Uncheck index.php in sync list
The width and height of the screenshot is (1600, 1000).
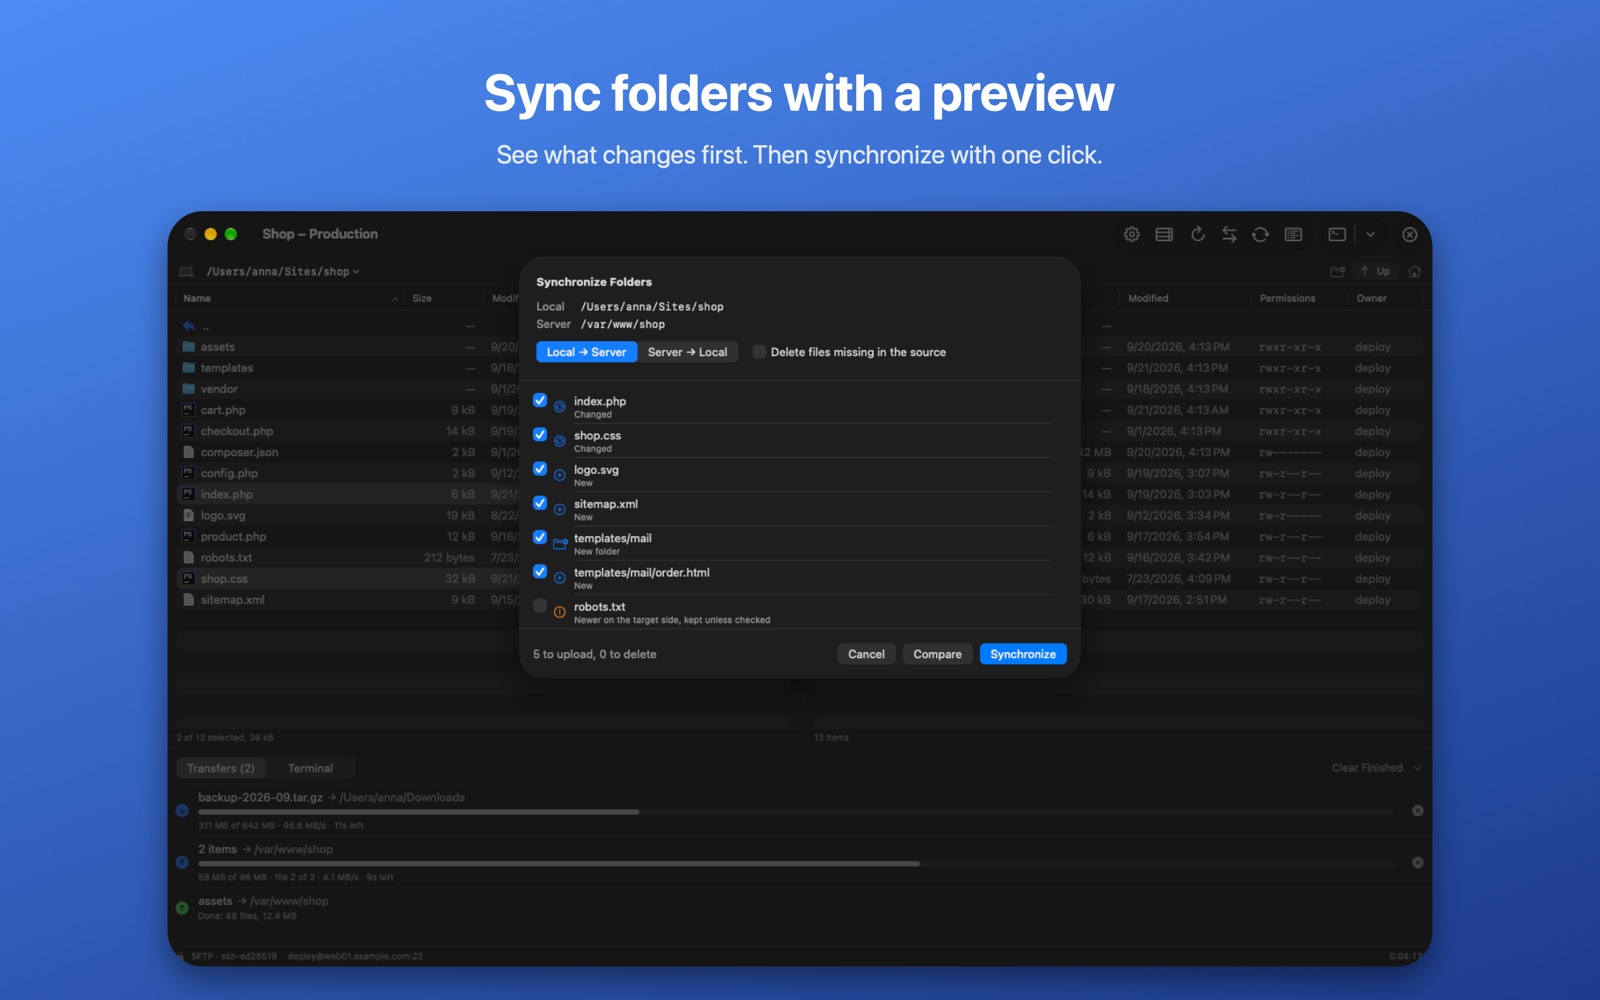tap(540, 401)
